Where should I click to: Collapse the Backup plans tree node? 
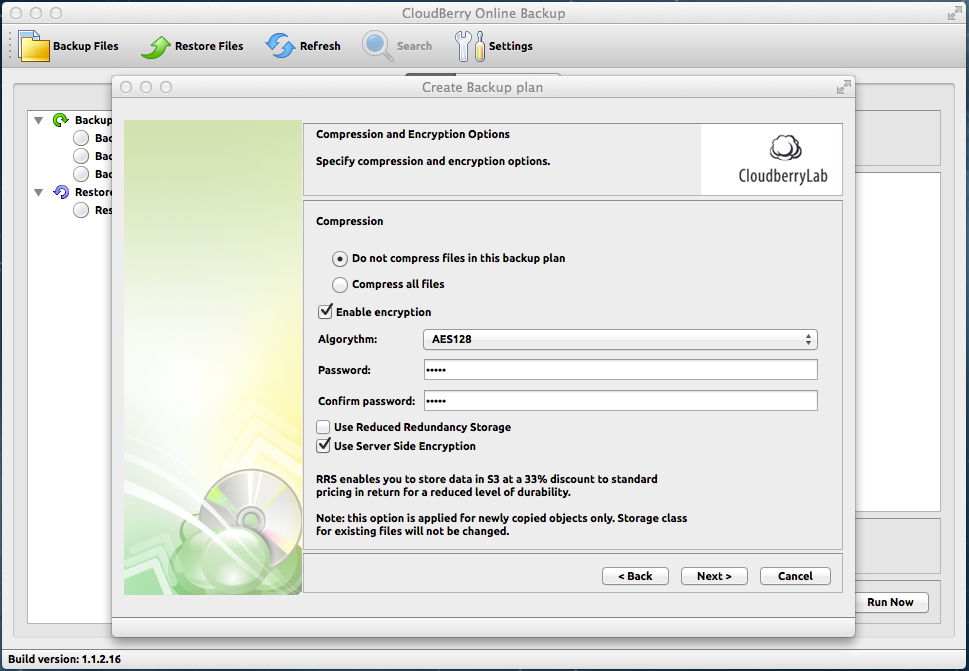38,120
